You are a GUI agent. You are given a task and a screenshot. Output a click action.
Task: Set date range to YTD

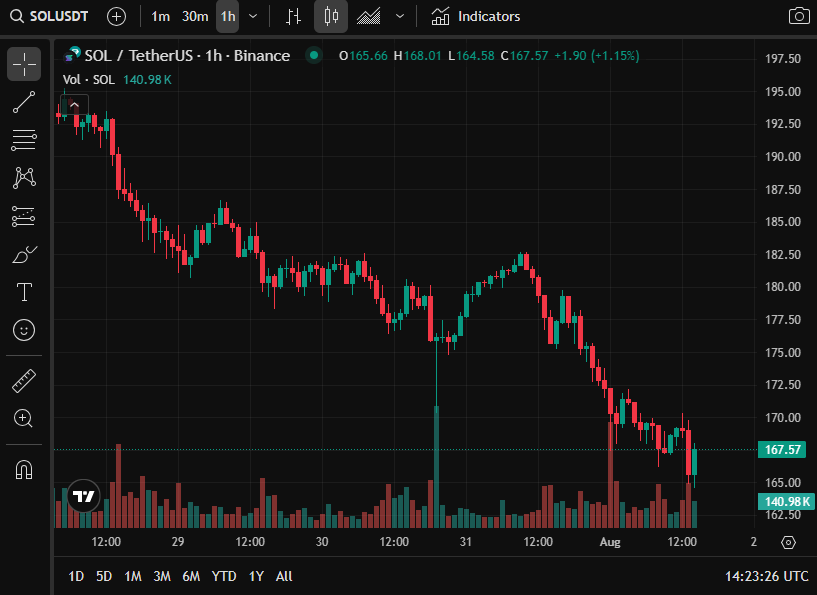click(x=224, y=576)
